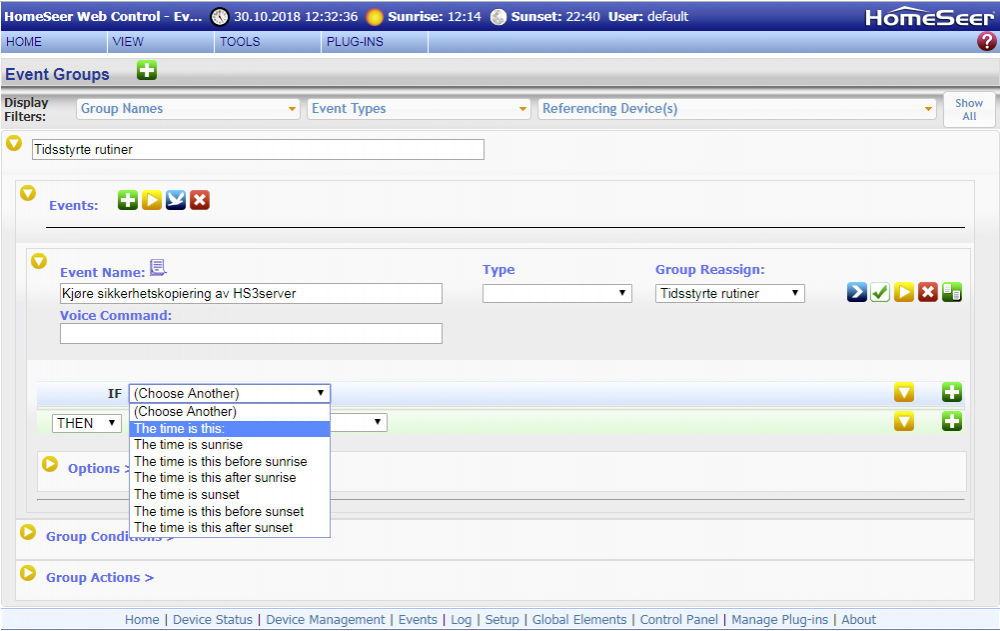Click the green copy icon in event row
Image resolution: width=1000 pixels, height=631 pixels.
[x=952, y=293]
